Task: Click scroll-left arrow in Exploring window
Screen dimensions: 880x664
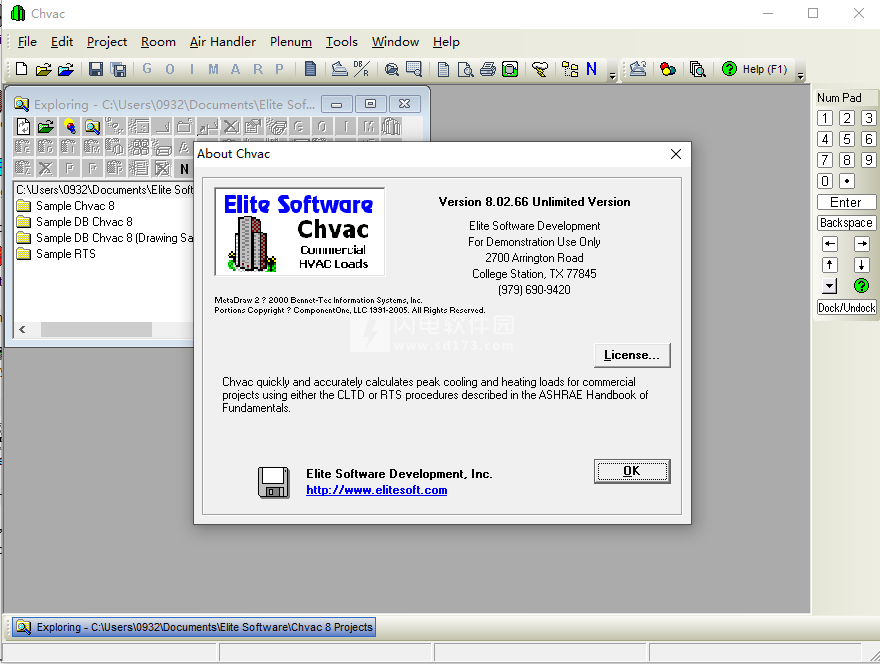Action: pyautogui.click(x=22, y=329)
